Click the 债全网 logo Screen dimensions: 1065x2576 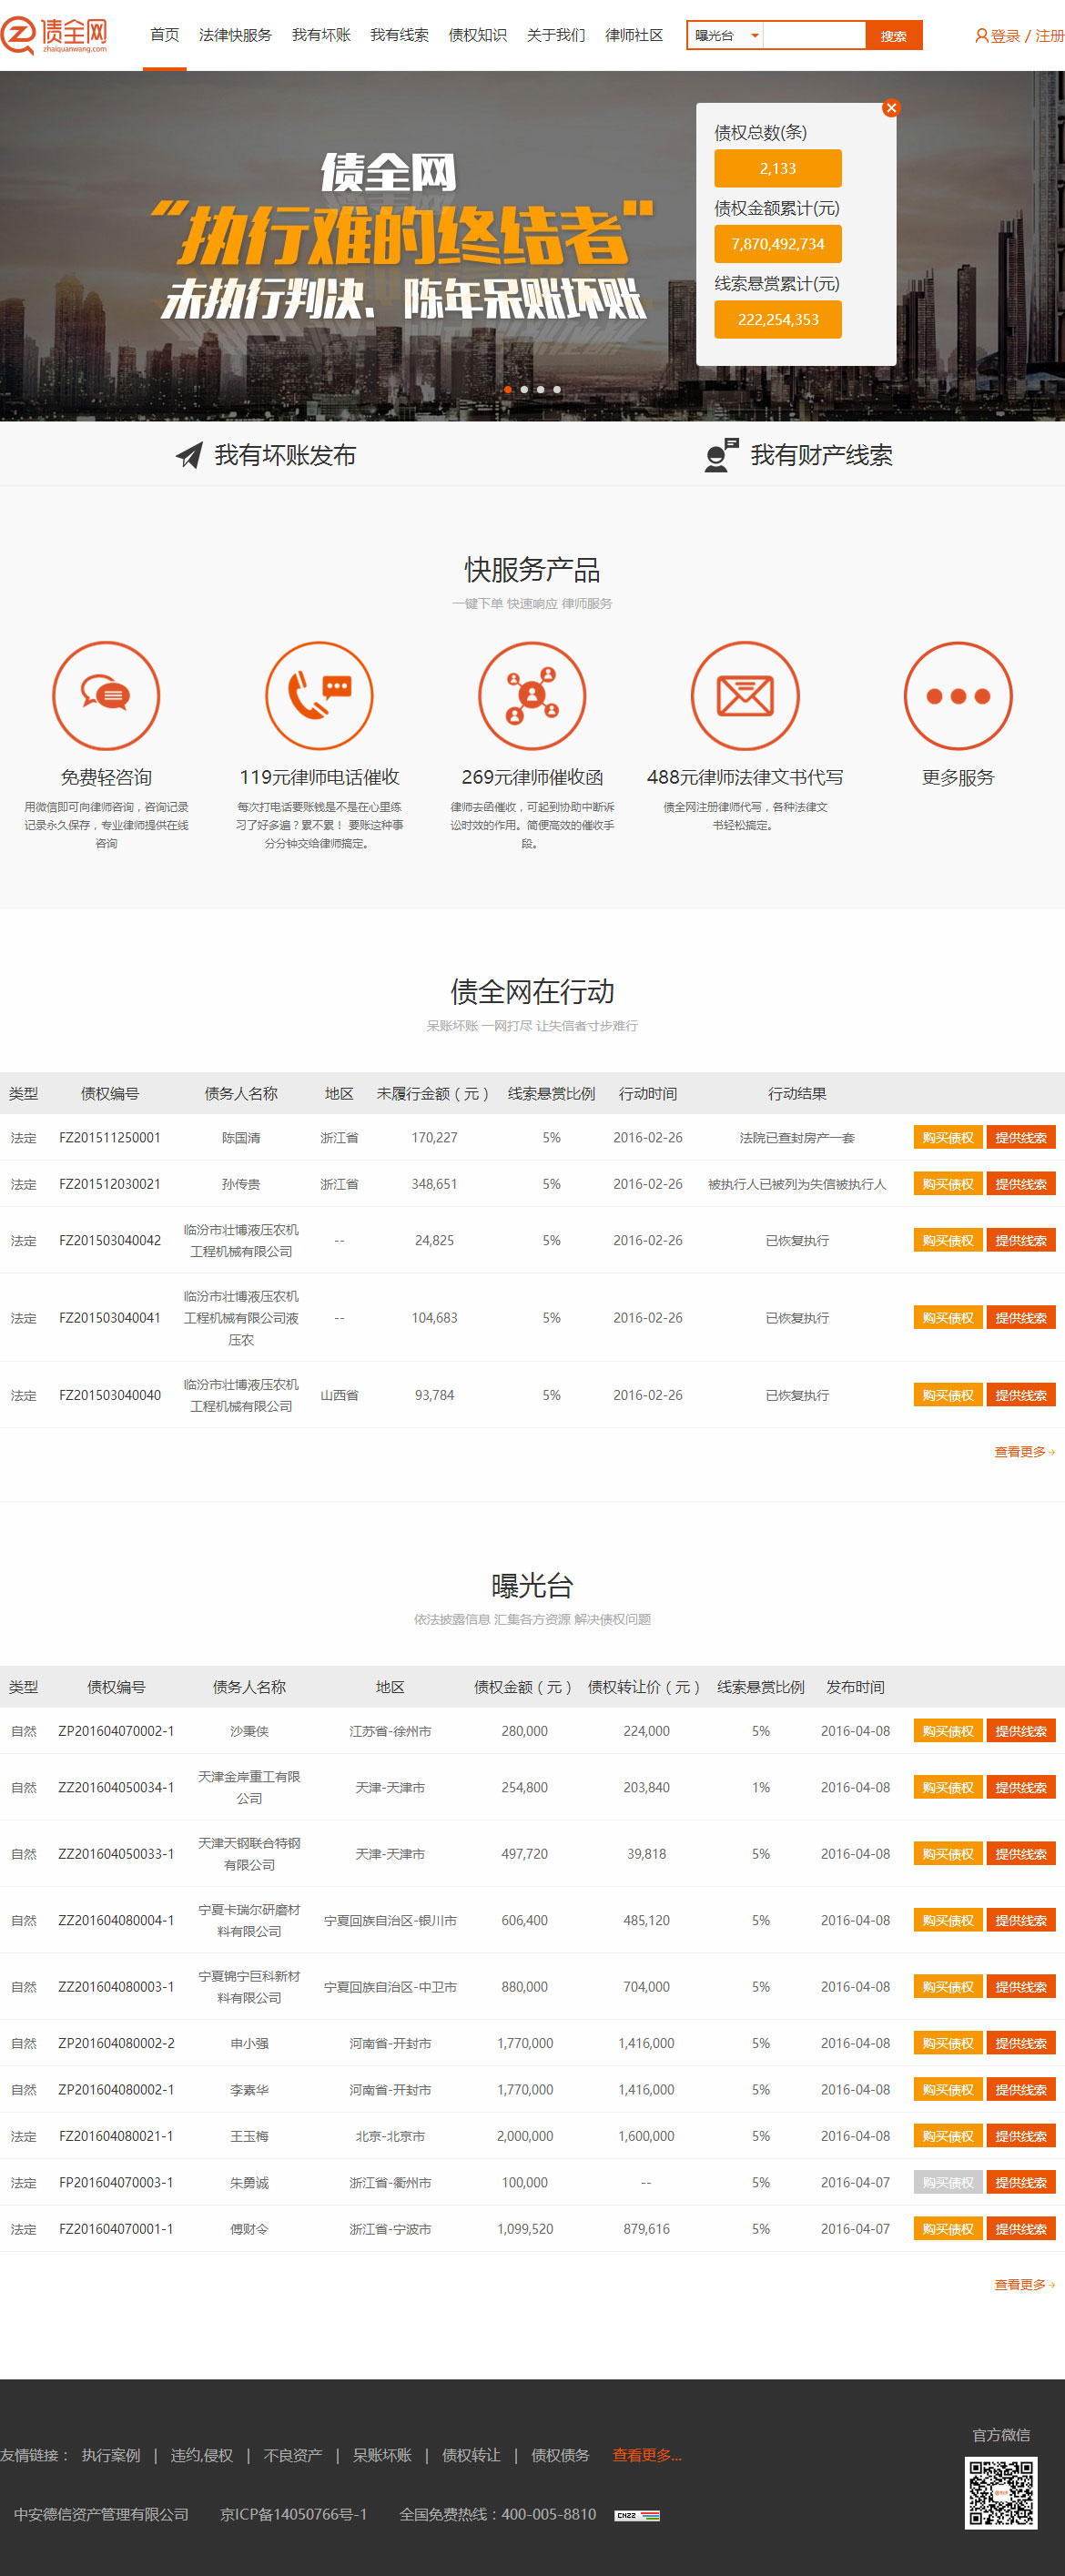pyautogui.click(x=56, y=35)
